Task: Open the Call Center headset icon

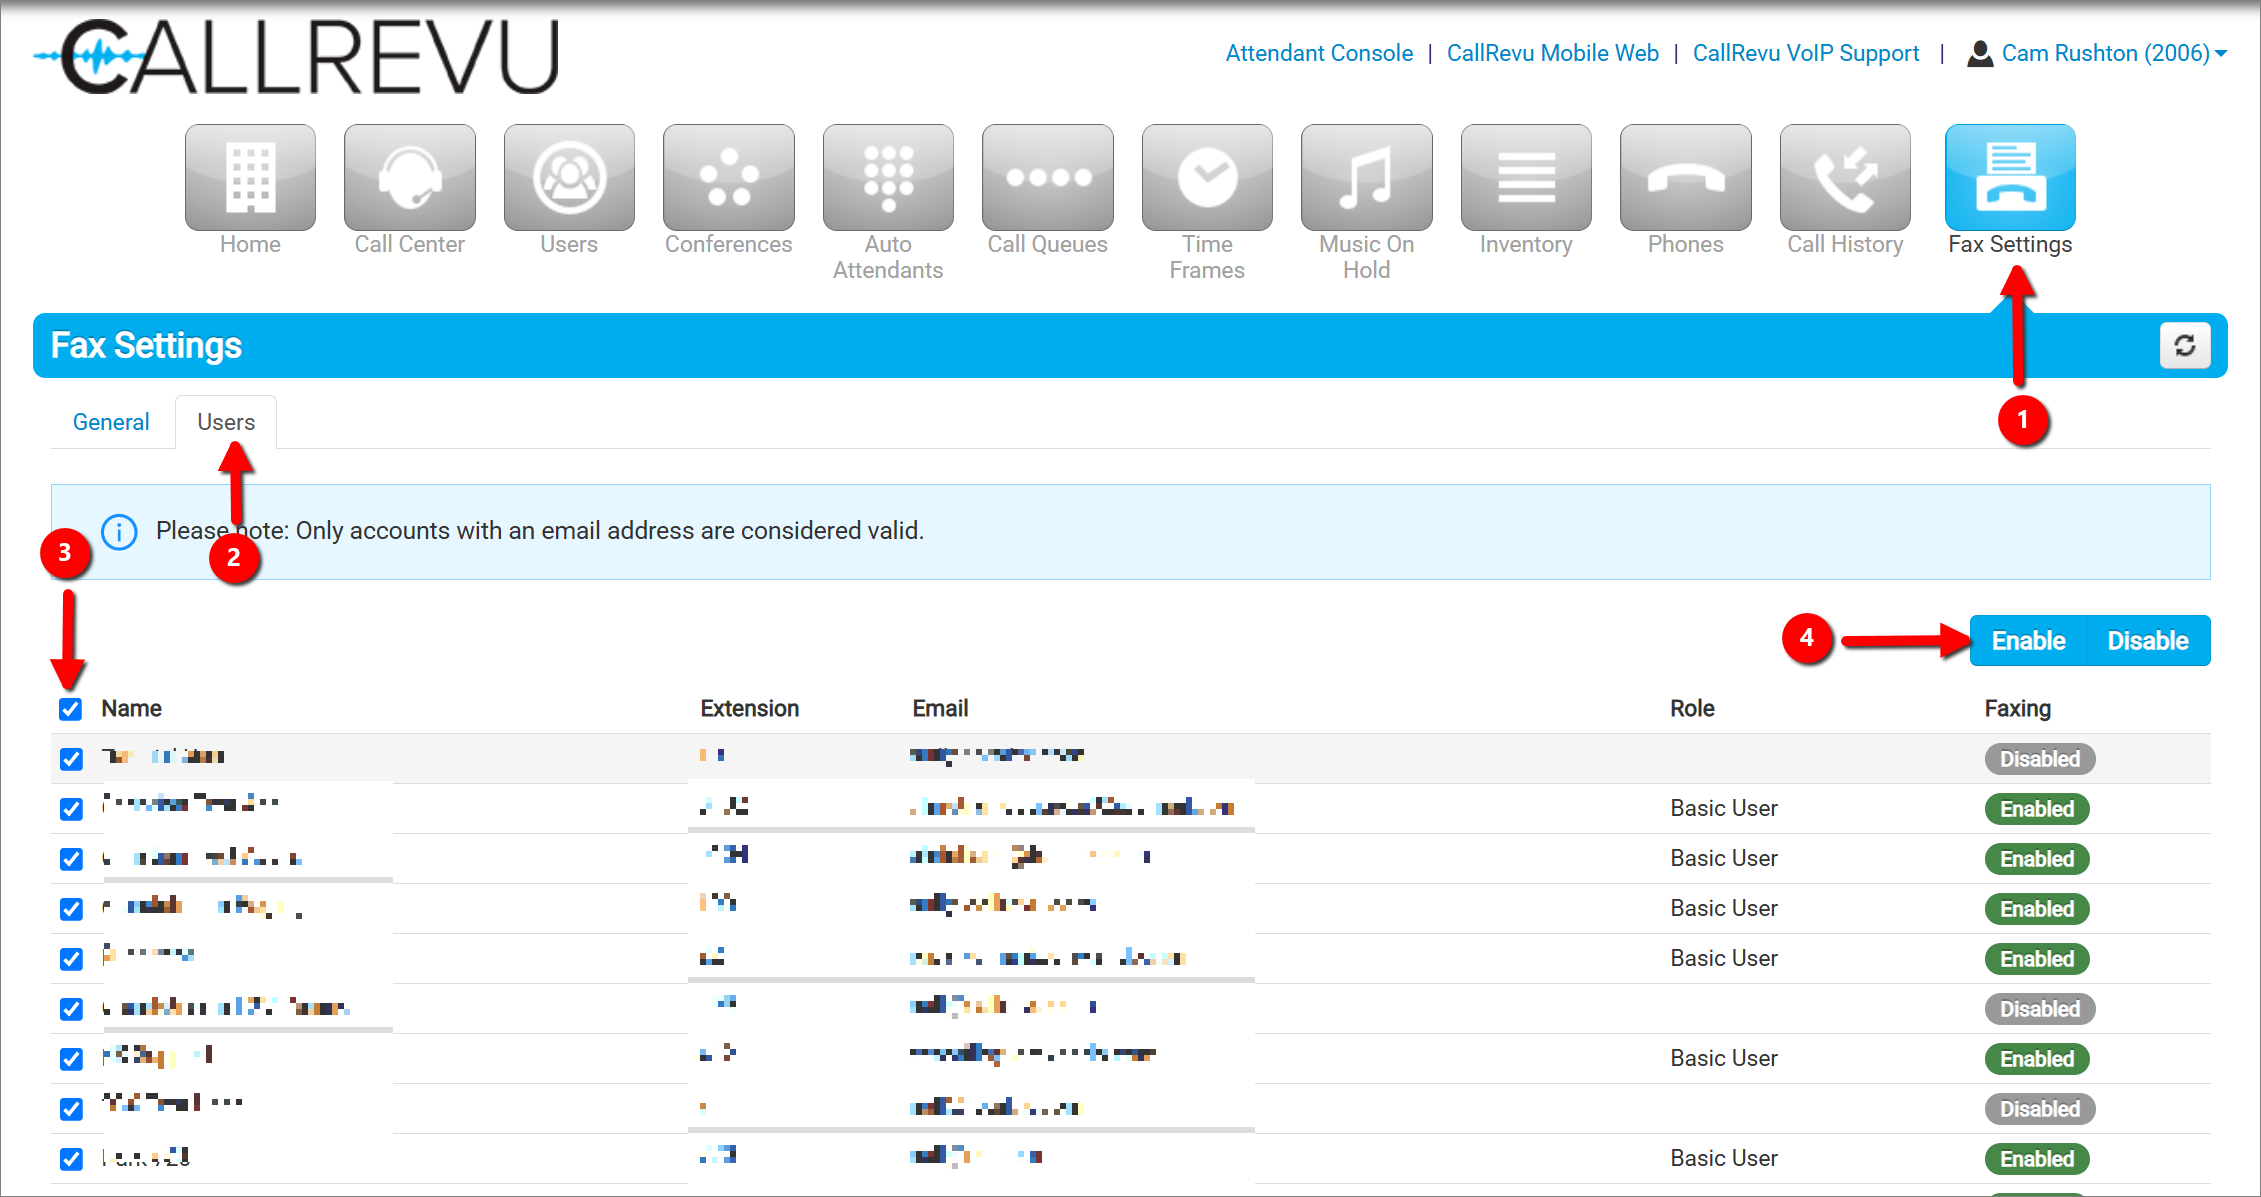Action: [410, 178]
